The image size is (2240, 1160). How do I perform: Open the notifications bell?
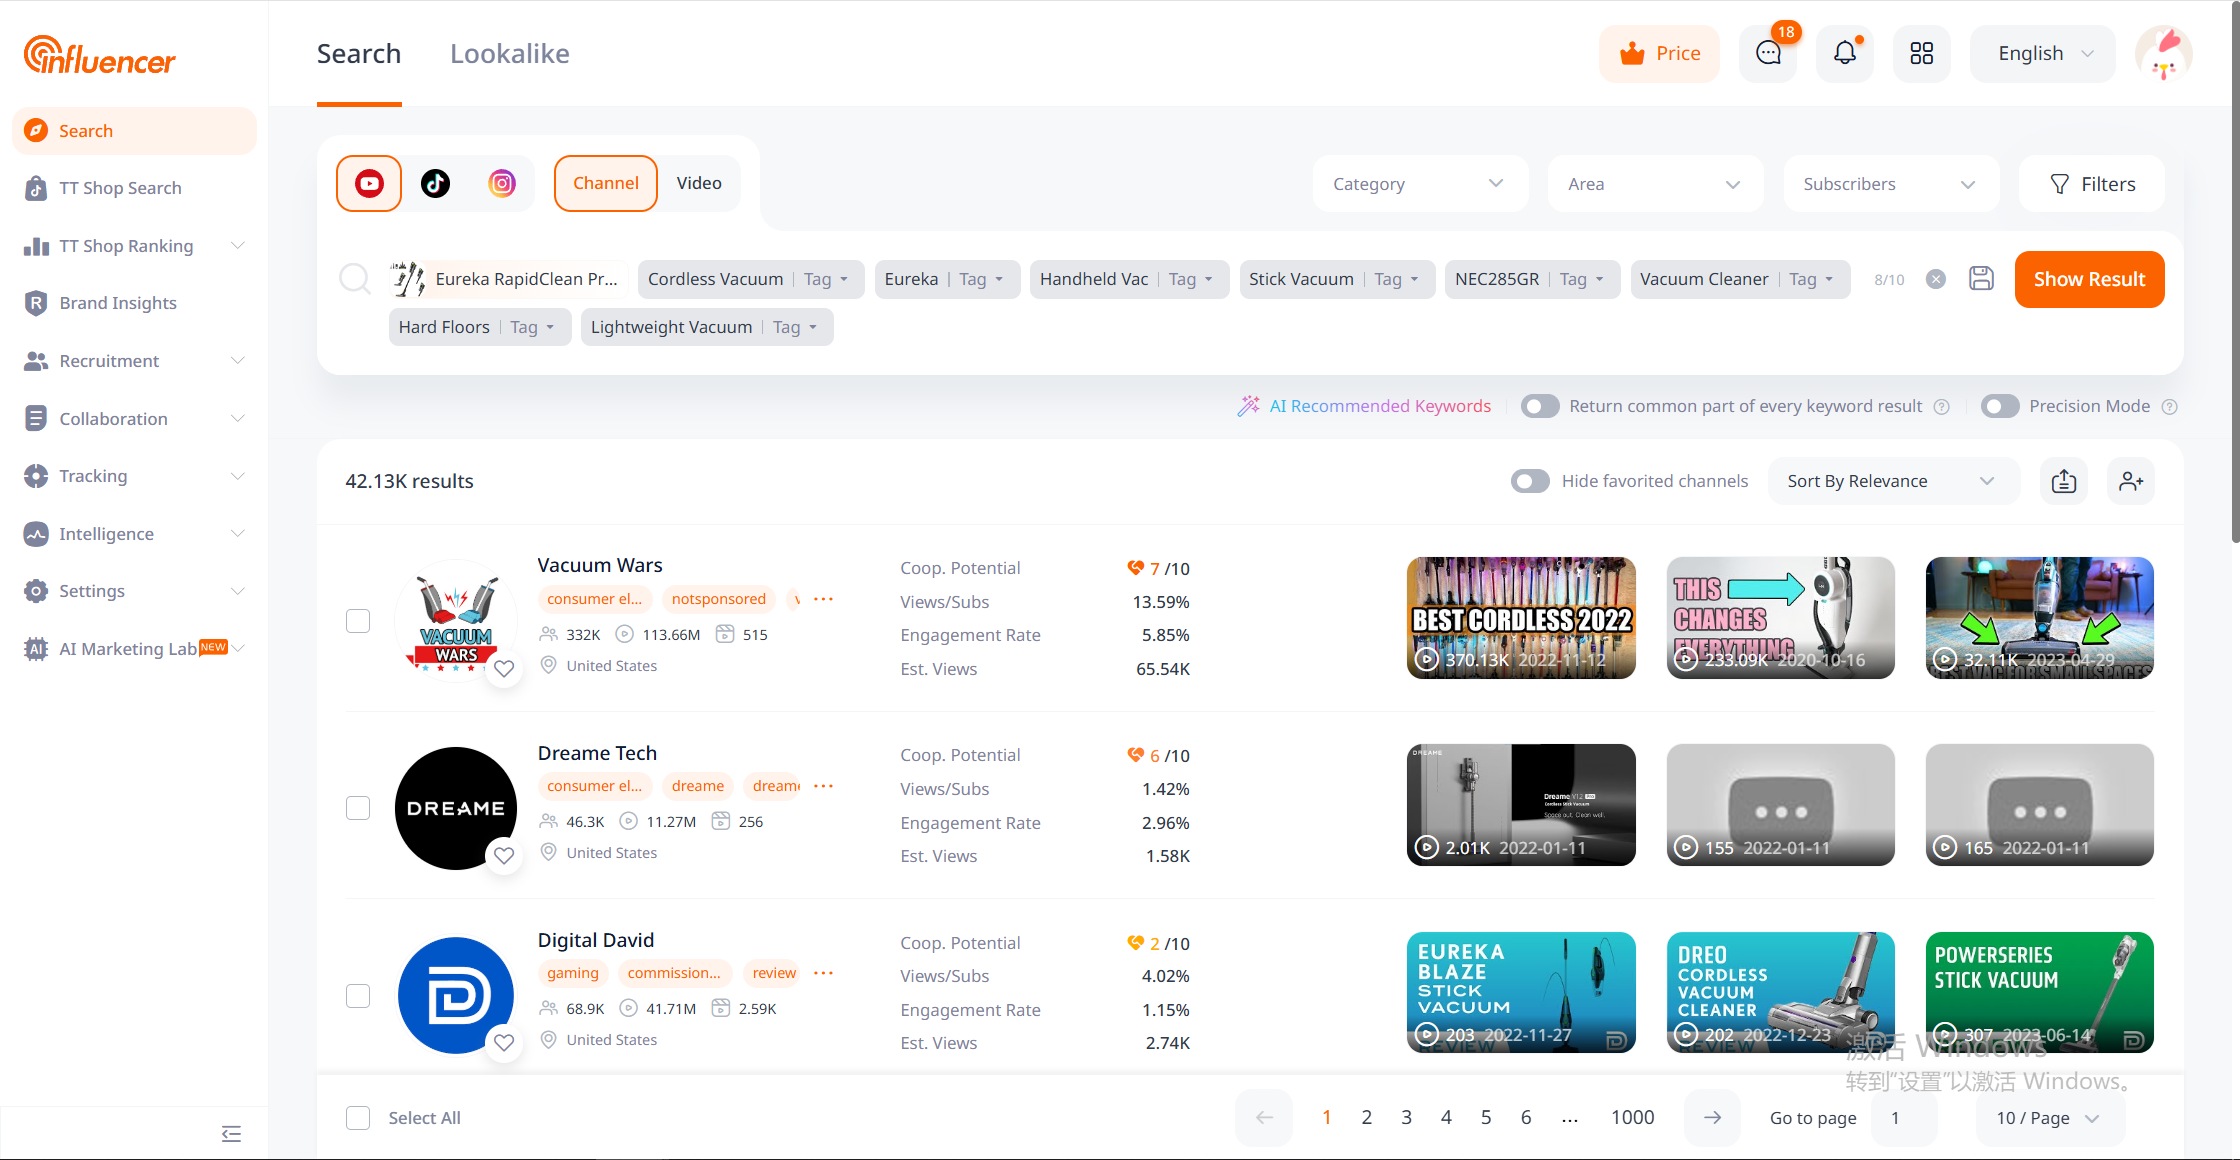coord(1844,53)
